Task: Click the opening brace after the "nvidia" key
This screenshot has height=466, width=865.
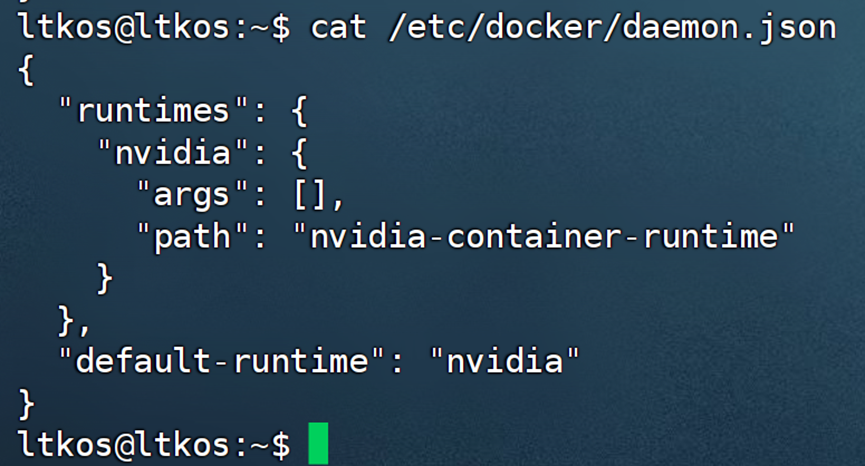Action: pos(298,151)
